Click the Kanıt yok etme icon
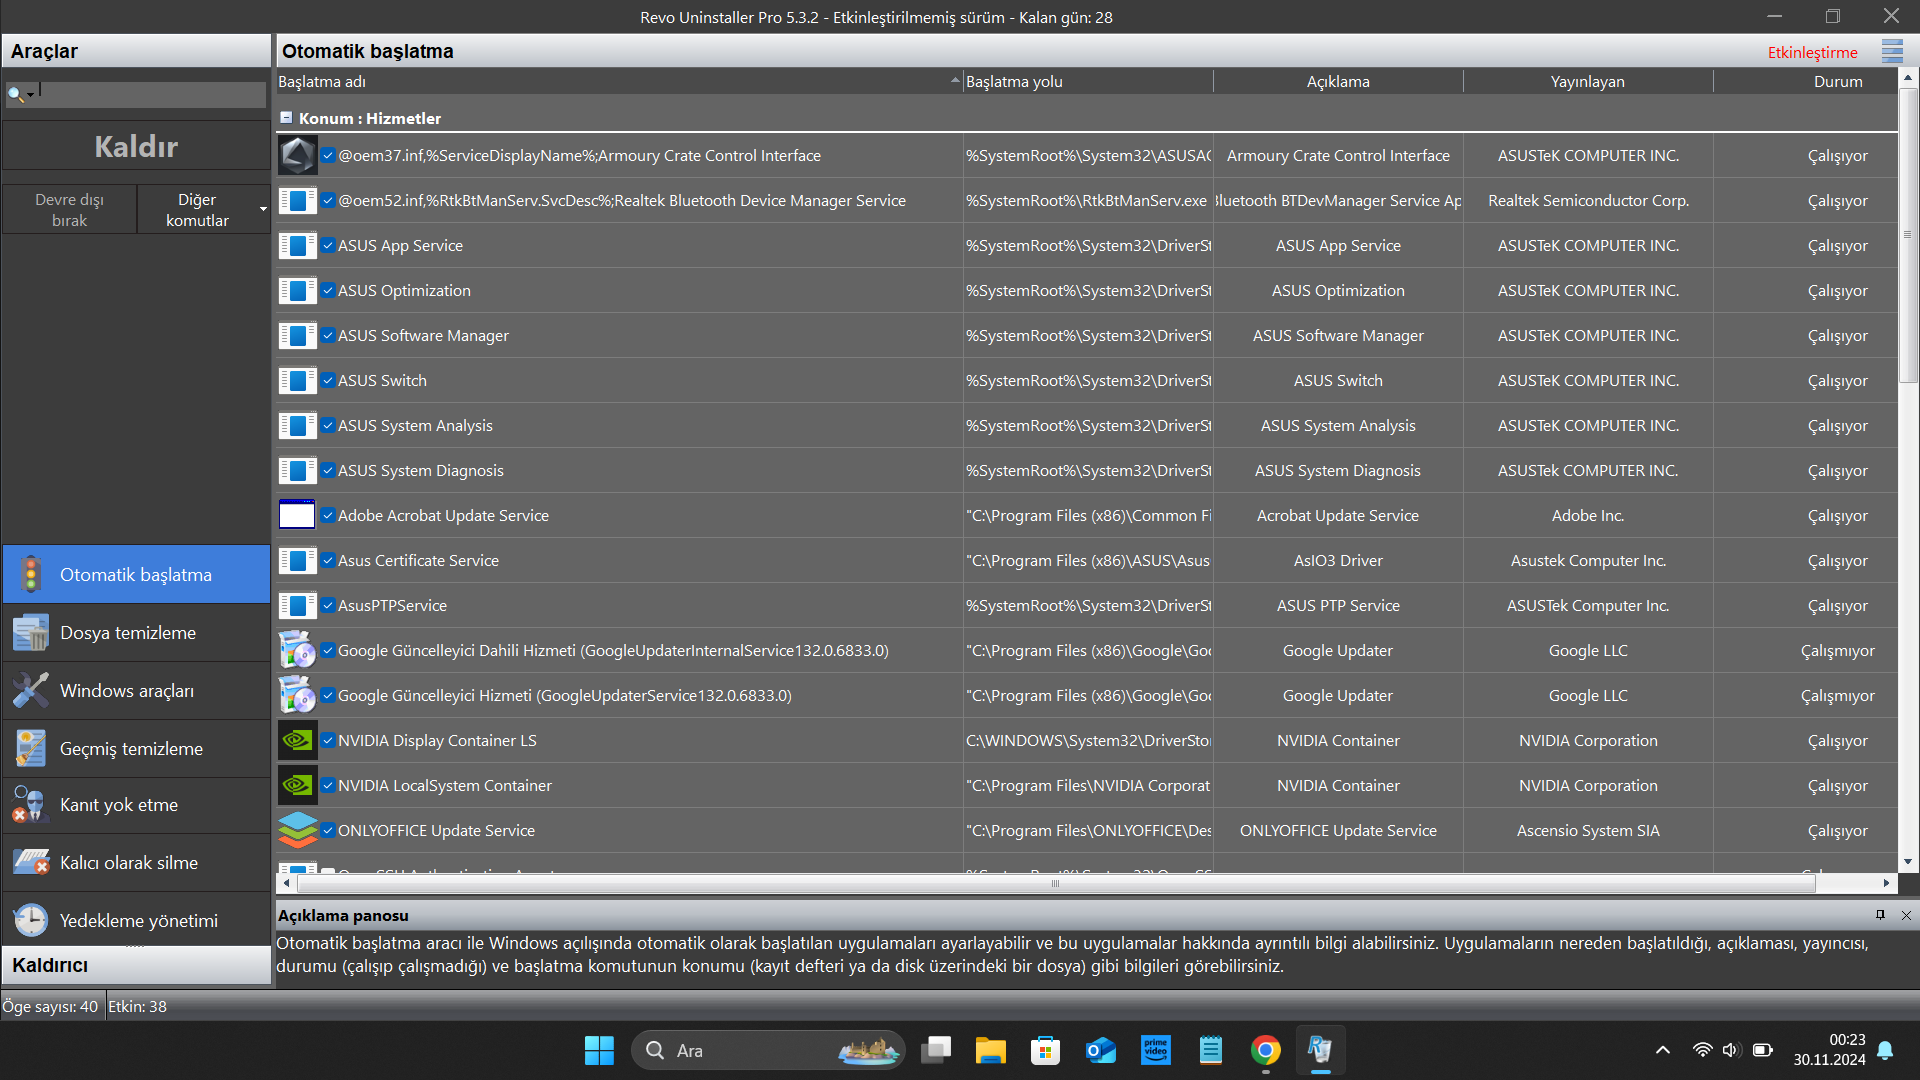 click(x=29, y=805)
